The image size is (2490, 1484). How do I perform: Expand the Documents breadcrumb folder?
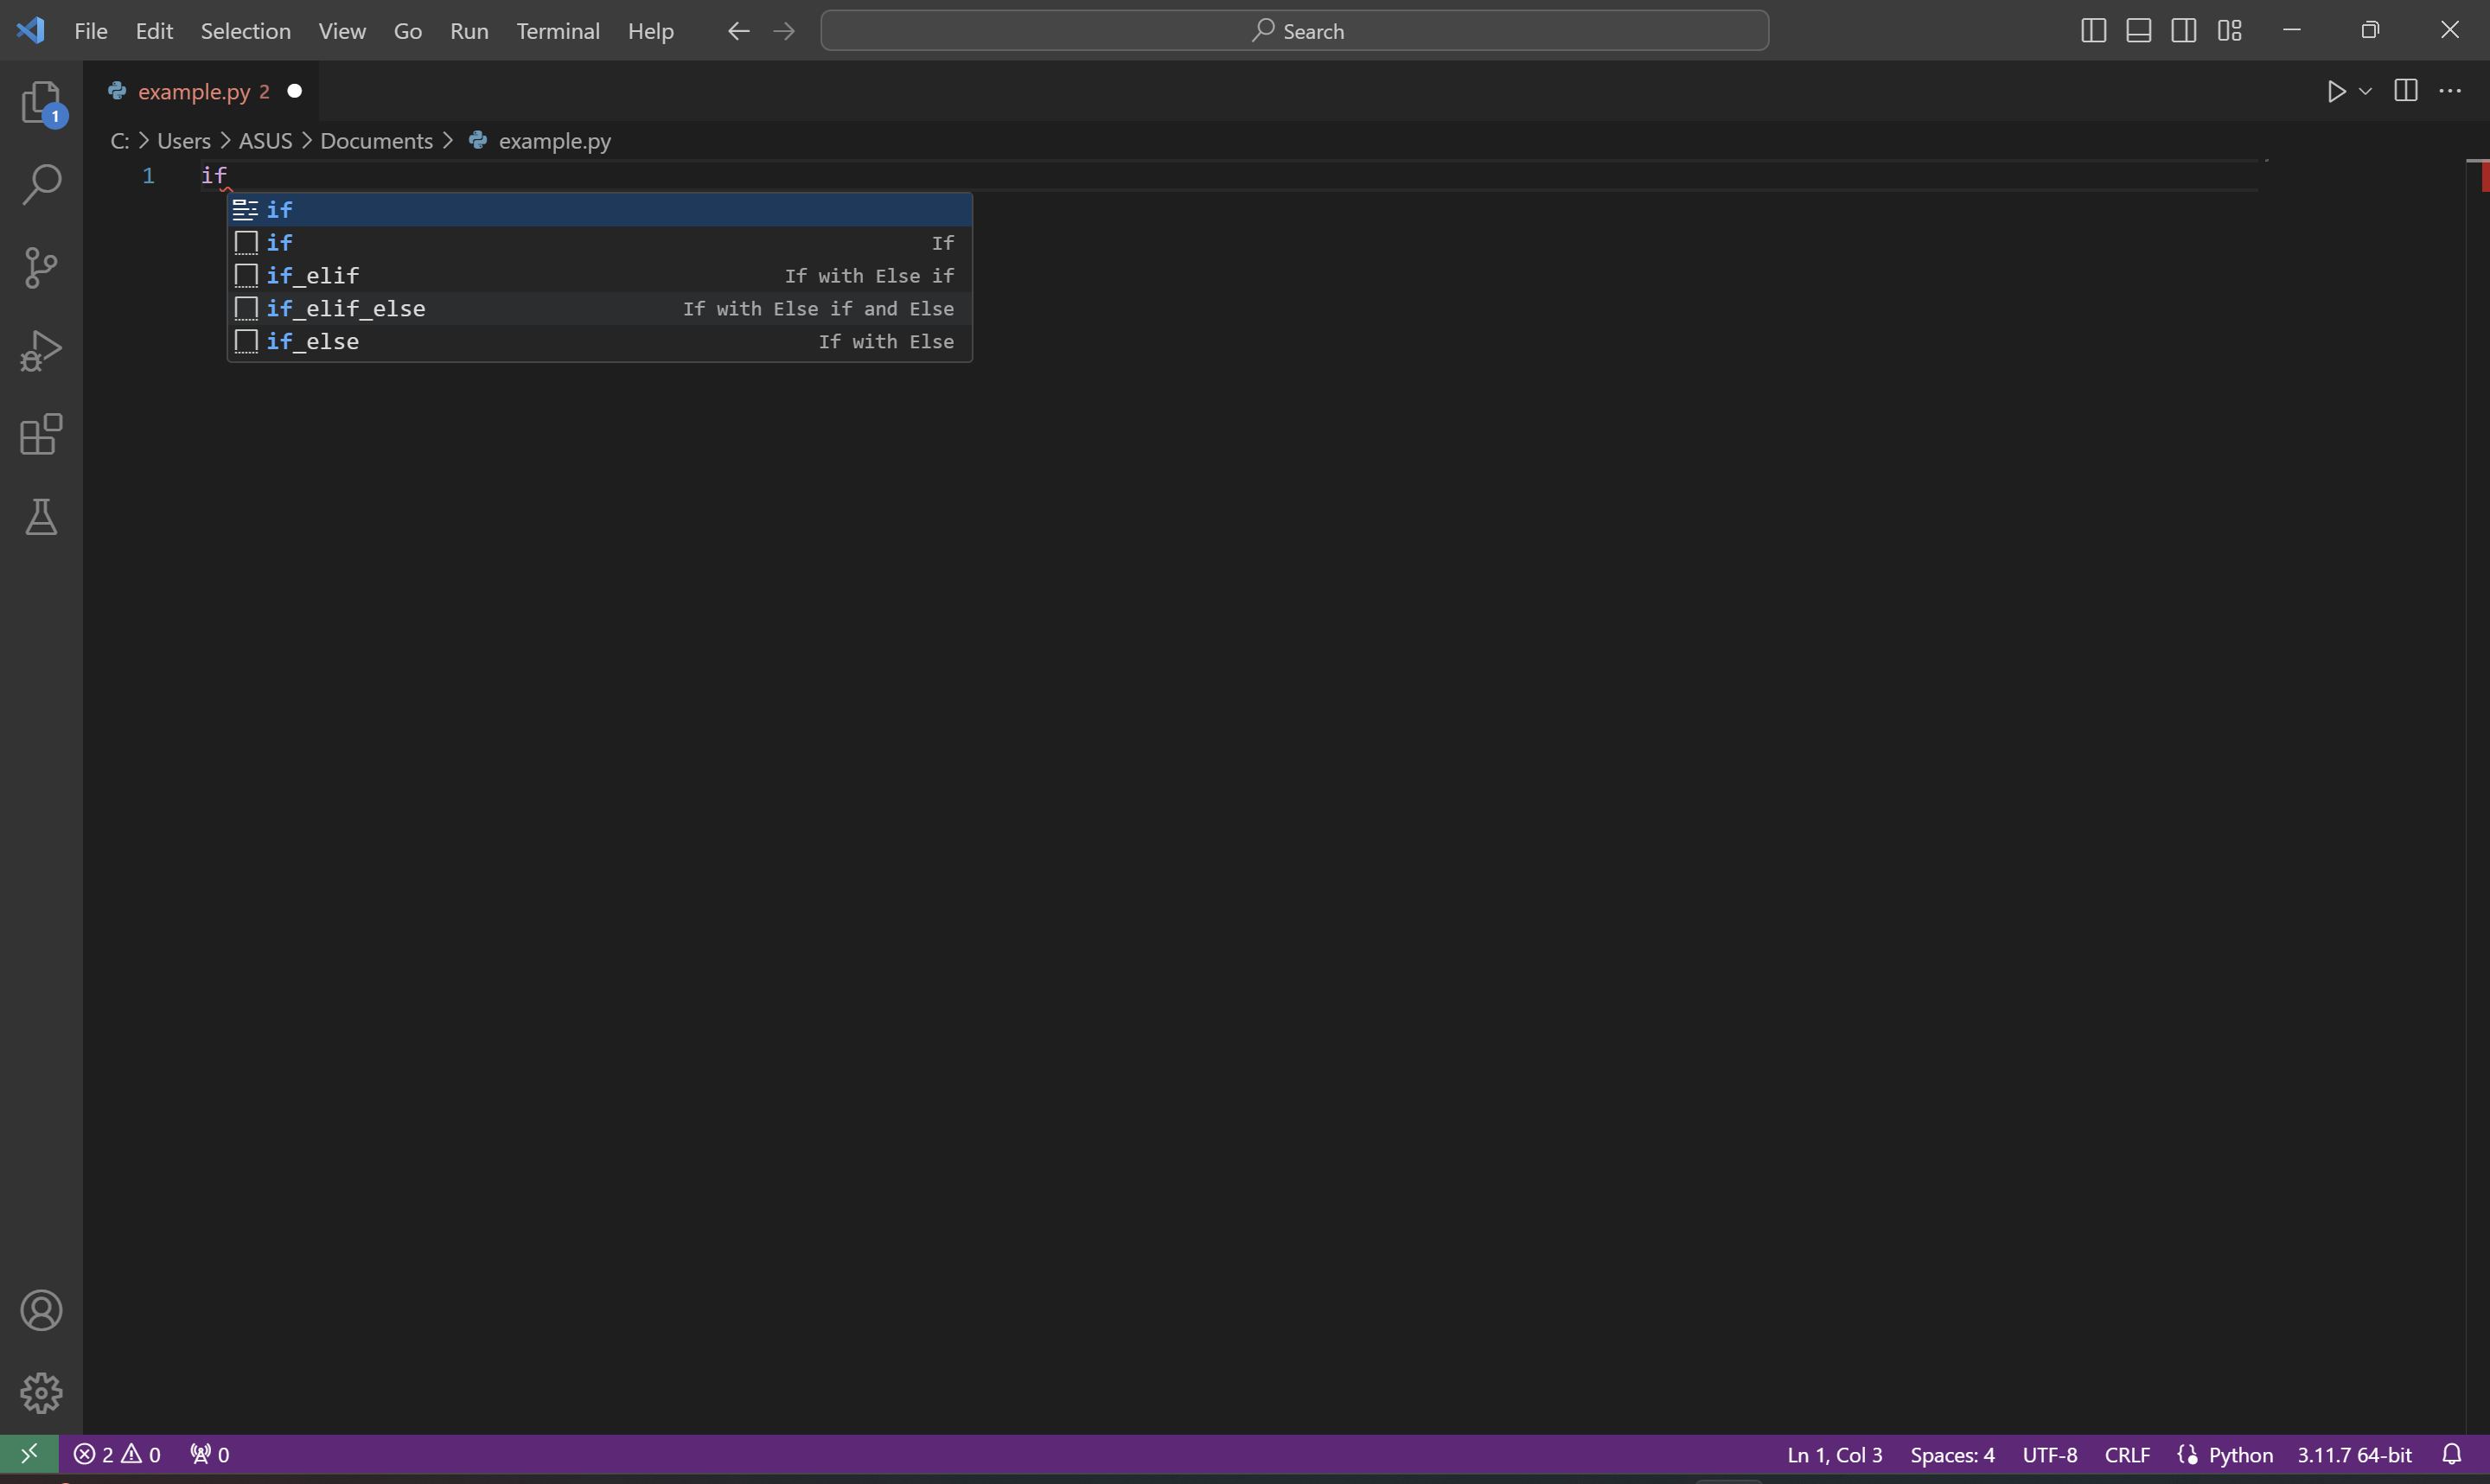click(376, 141)
